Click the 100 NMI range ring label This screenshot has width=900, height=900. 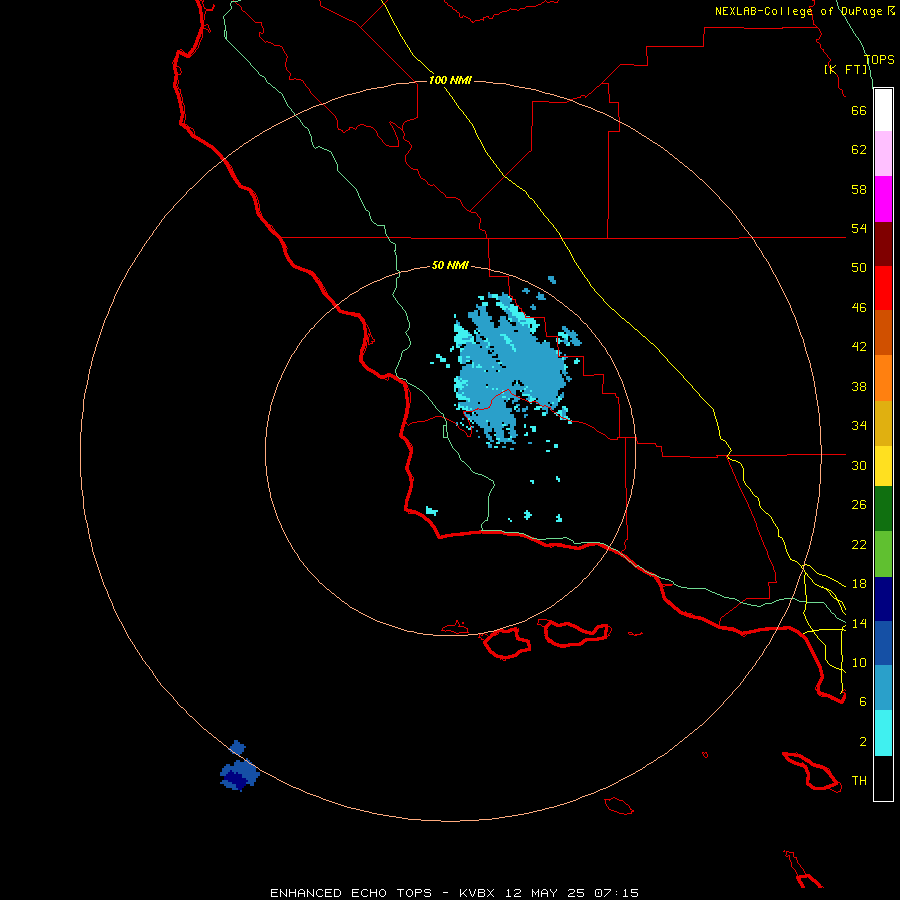pos(450,80)
